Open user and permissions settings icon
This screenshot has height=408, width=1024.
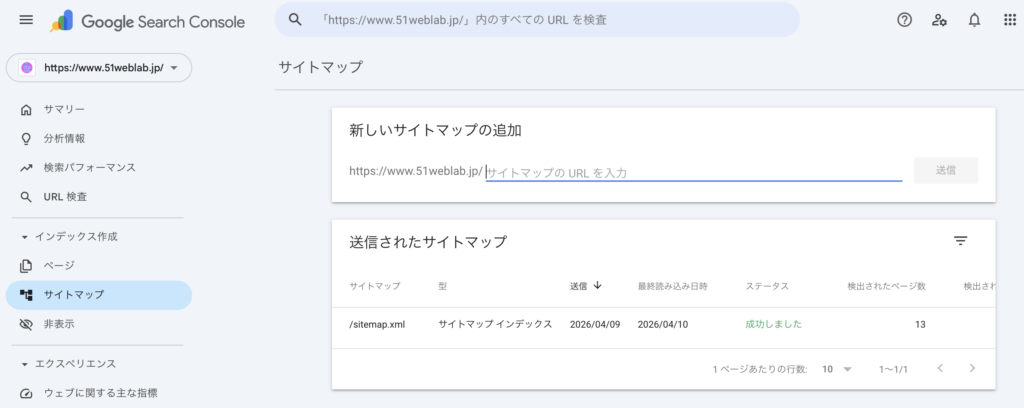click(x=938, y=20)
